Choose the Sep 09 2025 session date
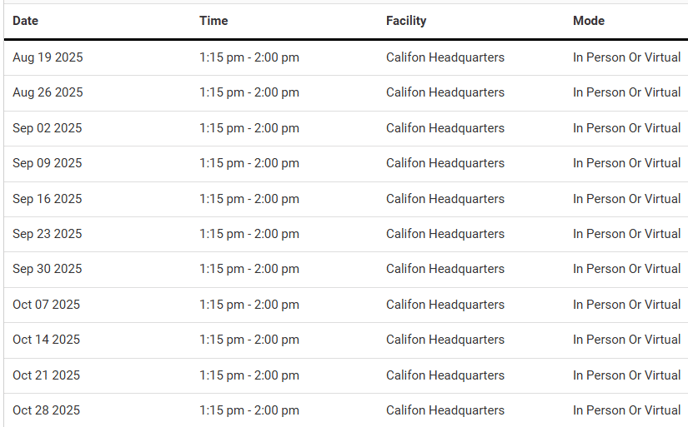Viewport: 688px width, 427px height. click(47, 163)
